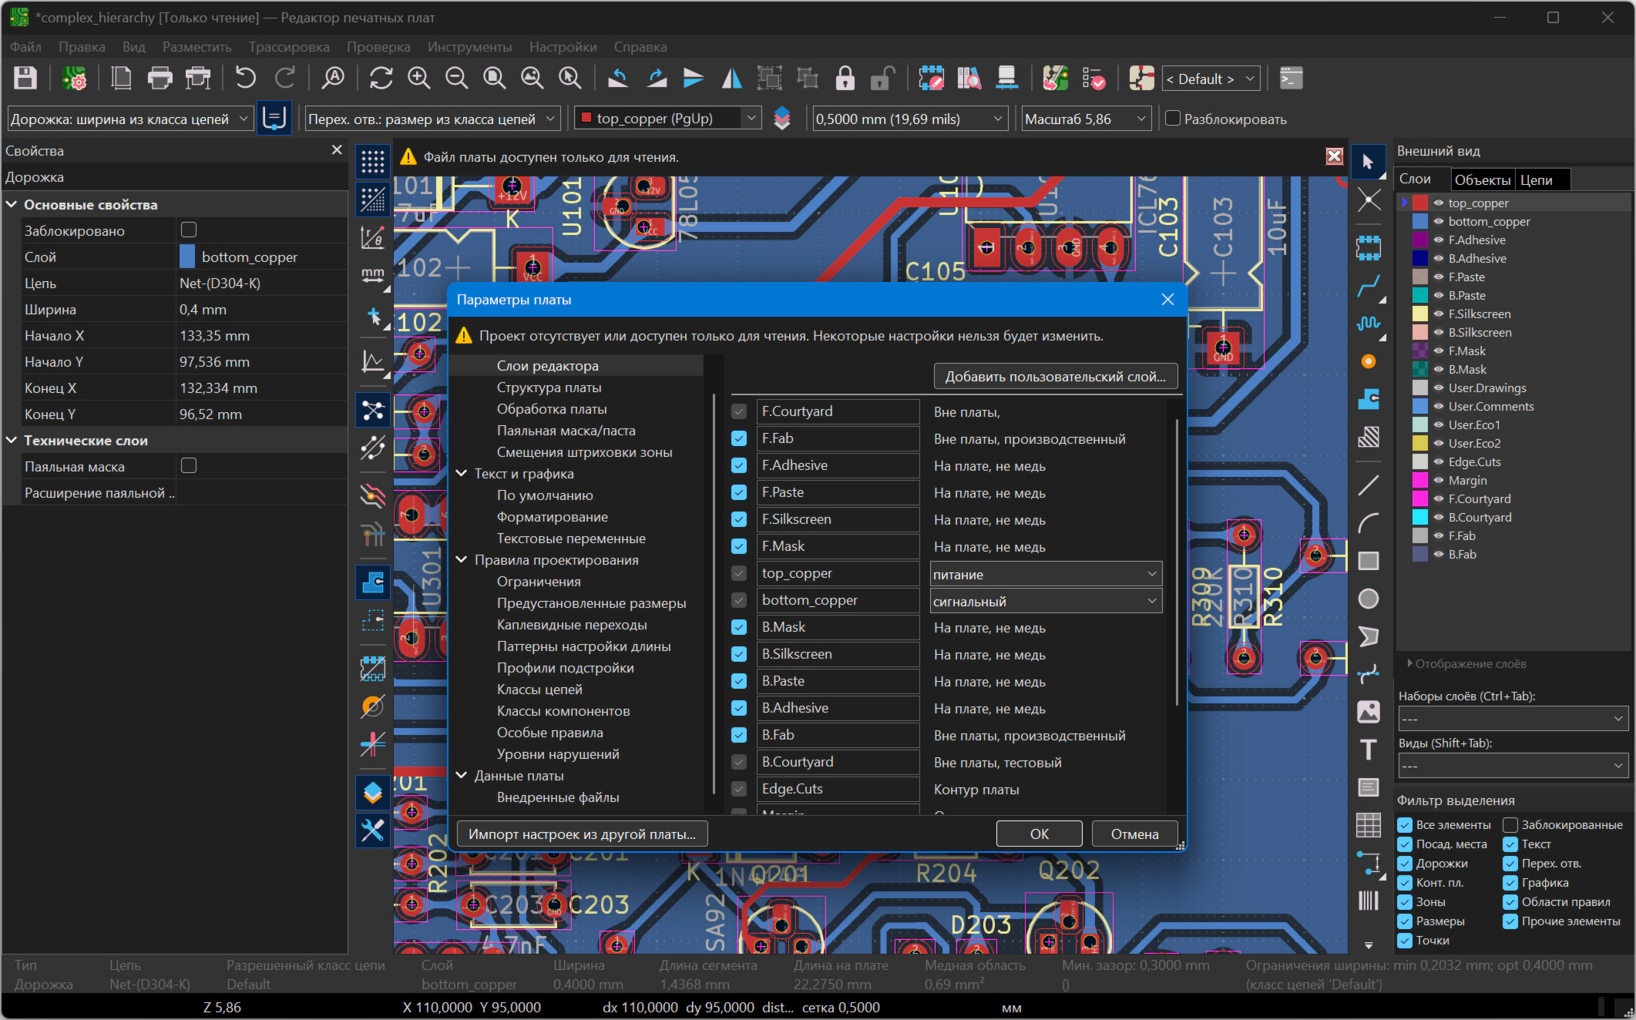Open the Проверка menu
1636x1020 pixels.
tap(378, 47)
